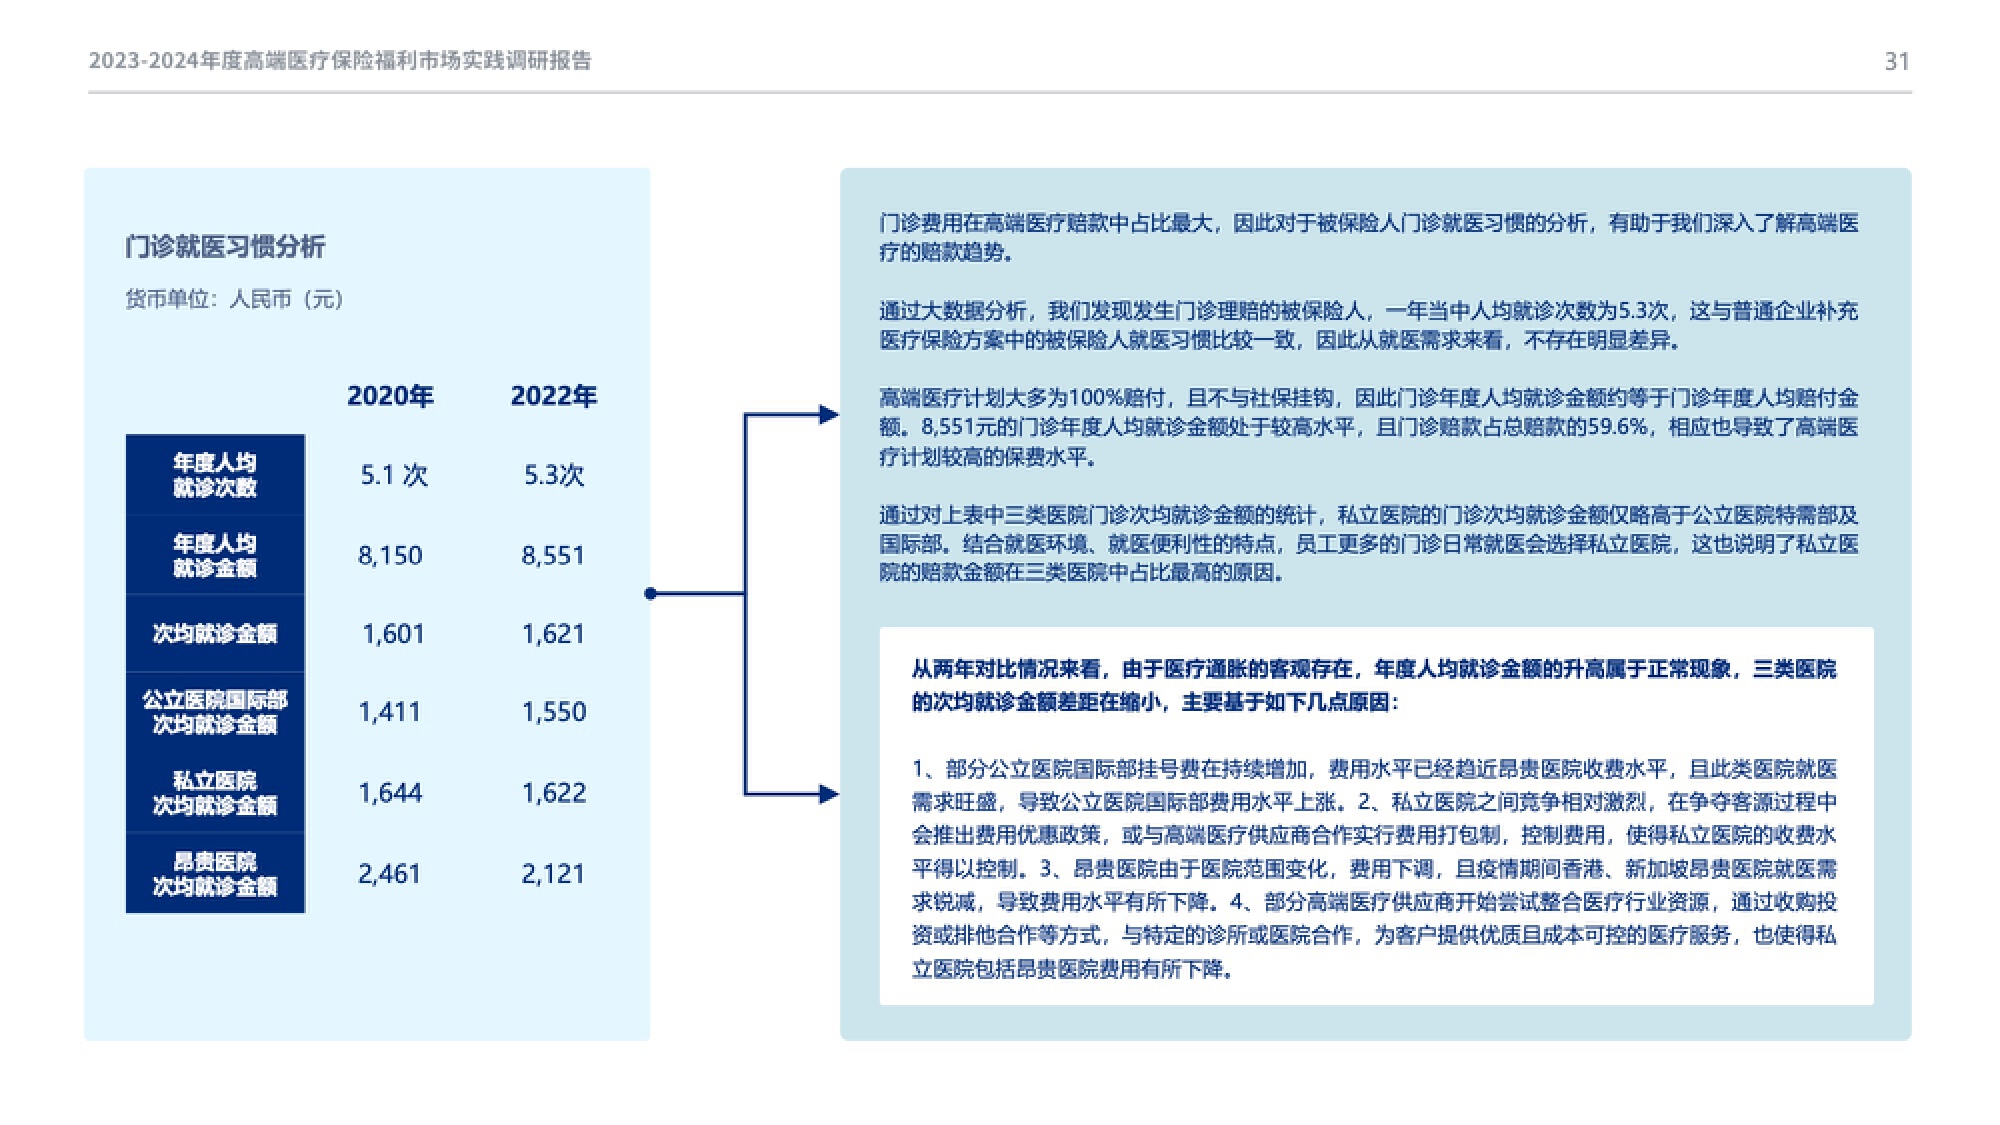Viewport: 2000px width, 1125px height.
Task: Click the 私立医院次均就诊金额 label cell
Action: 215,793
